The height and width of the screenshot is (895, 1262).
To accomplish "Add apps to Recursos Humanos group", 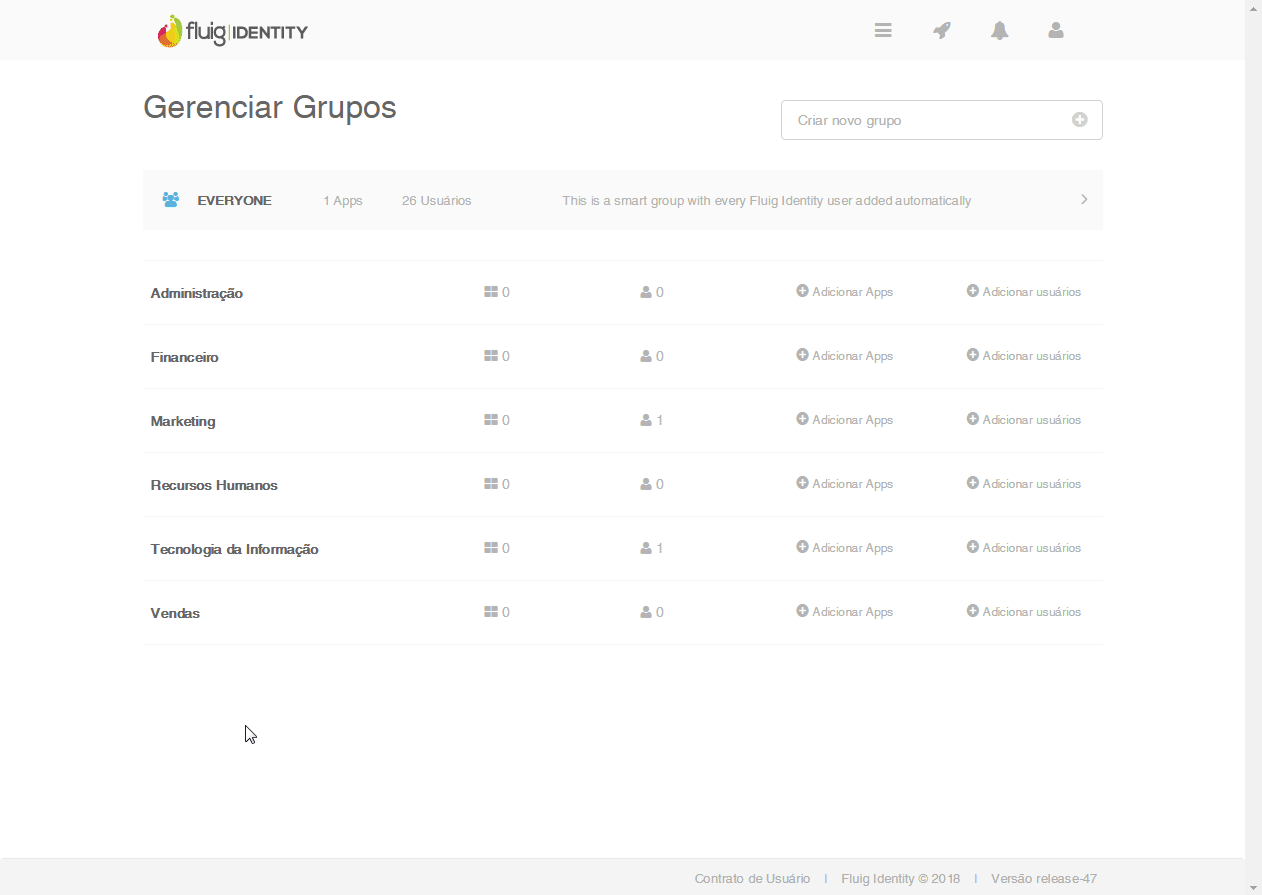I will pyautogui.click(x=845, y=484).
